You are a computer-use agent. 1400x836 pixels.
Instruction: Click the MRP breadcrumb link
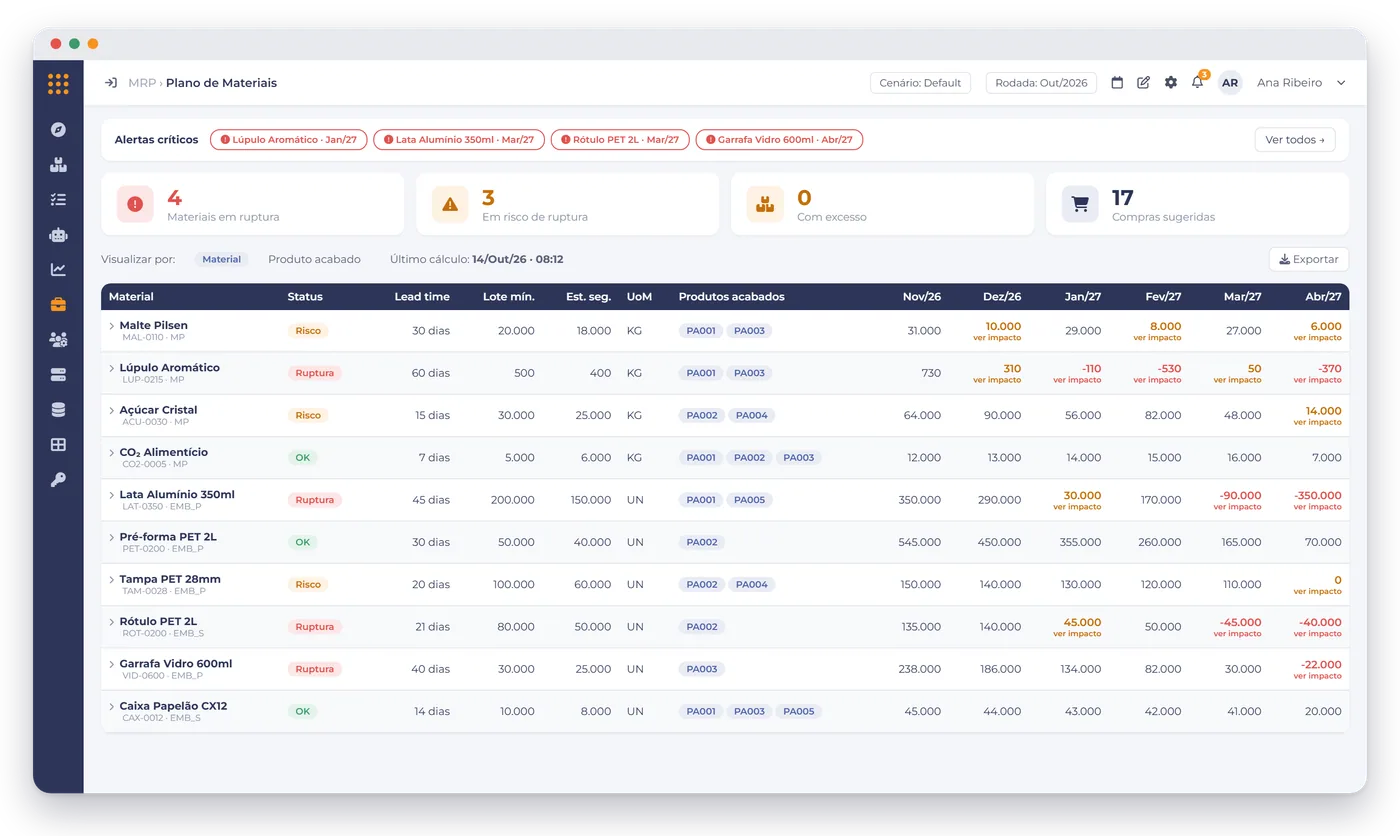pyautogui.click(x=142, y=83)
